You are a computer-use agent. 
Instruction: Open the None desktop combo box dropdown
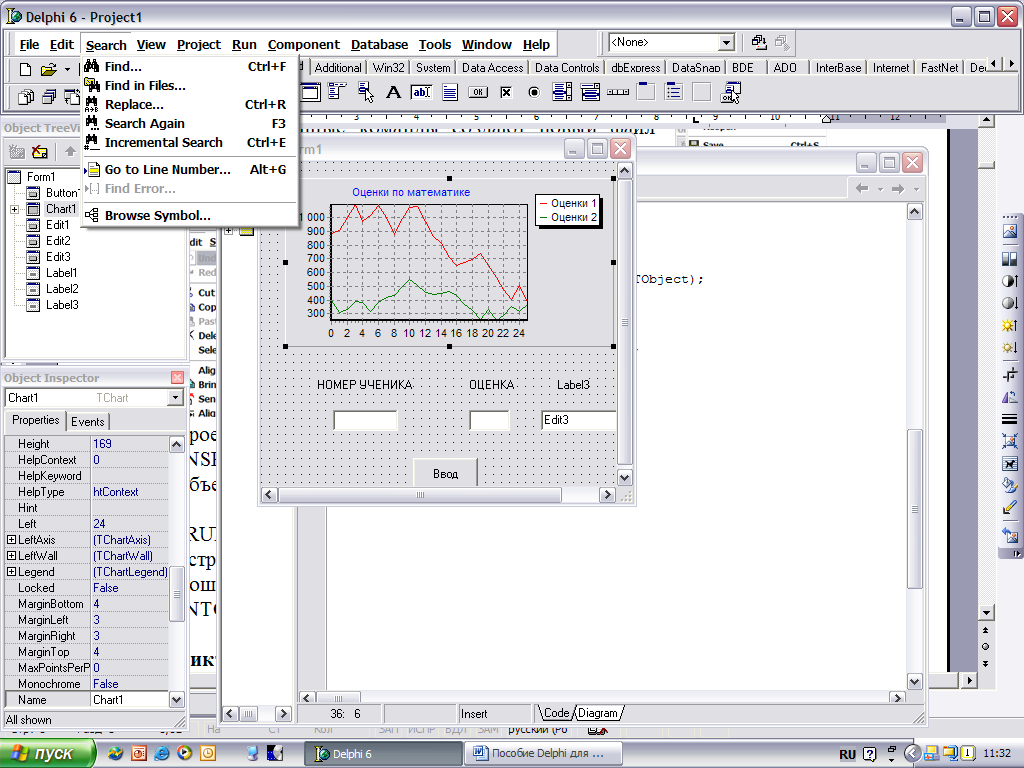(x=726, y=42)
